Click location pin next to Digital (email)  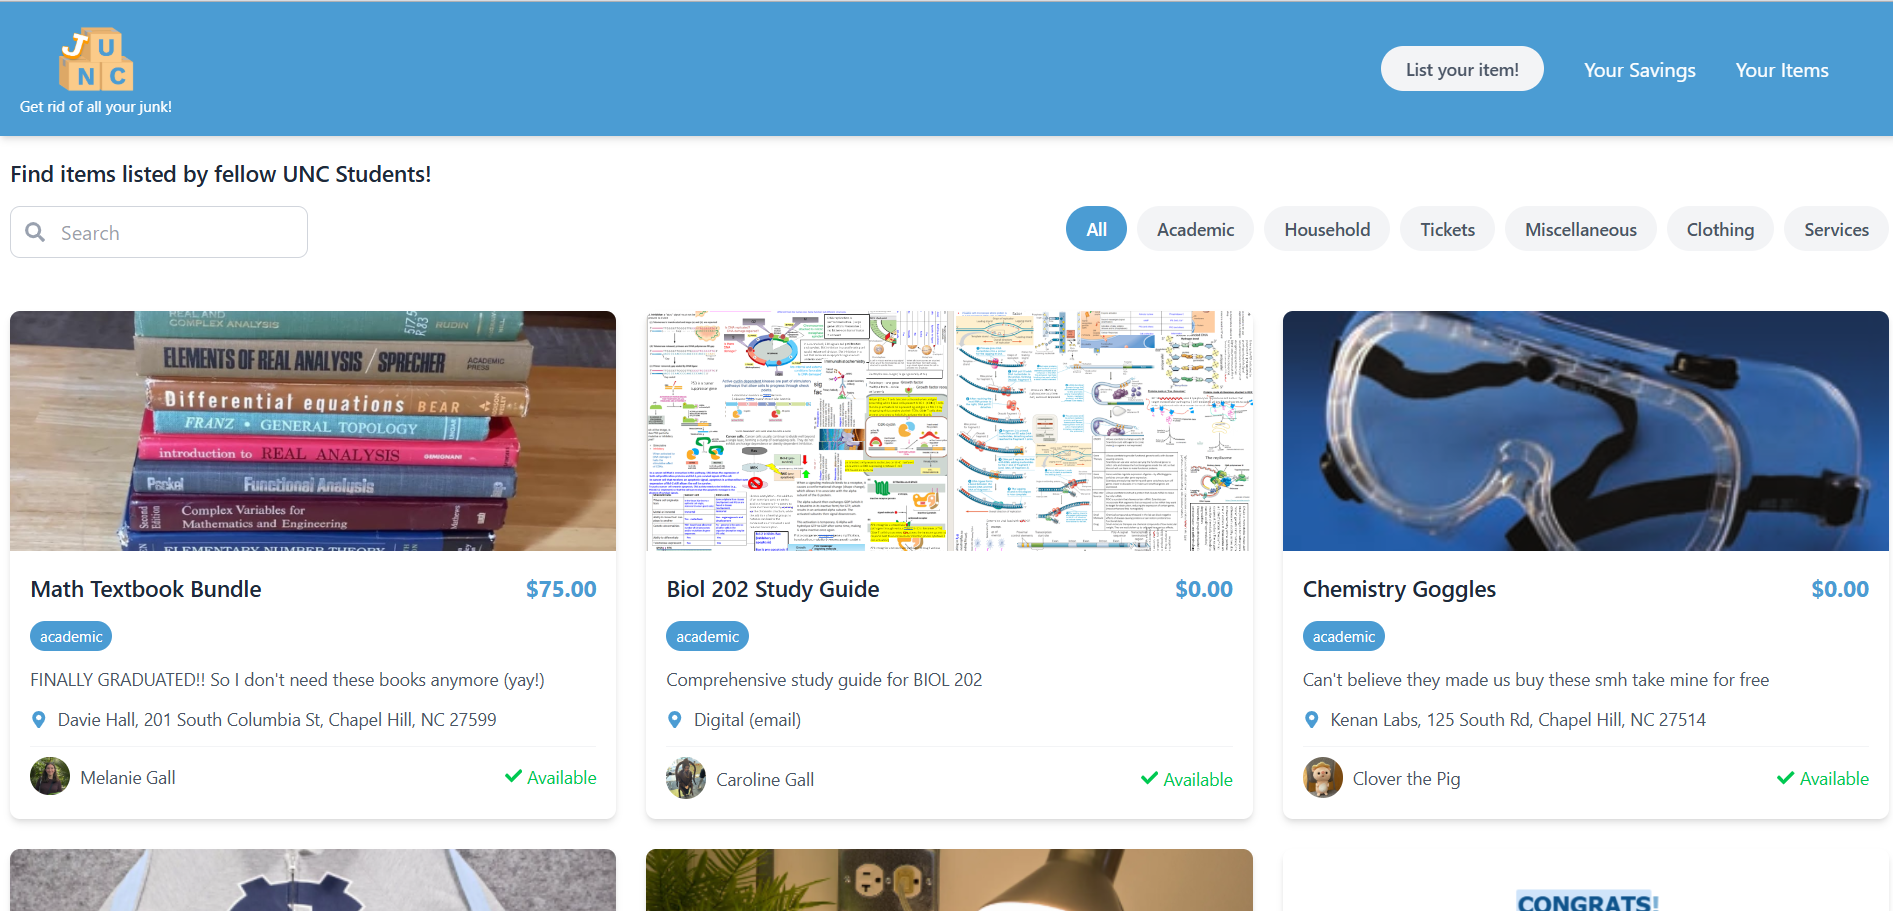675,720
